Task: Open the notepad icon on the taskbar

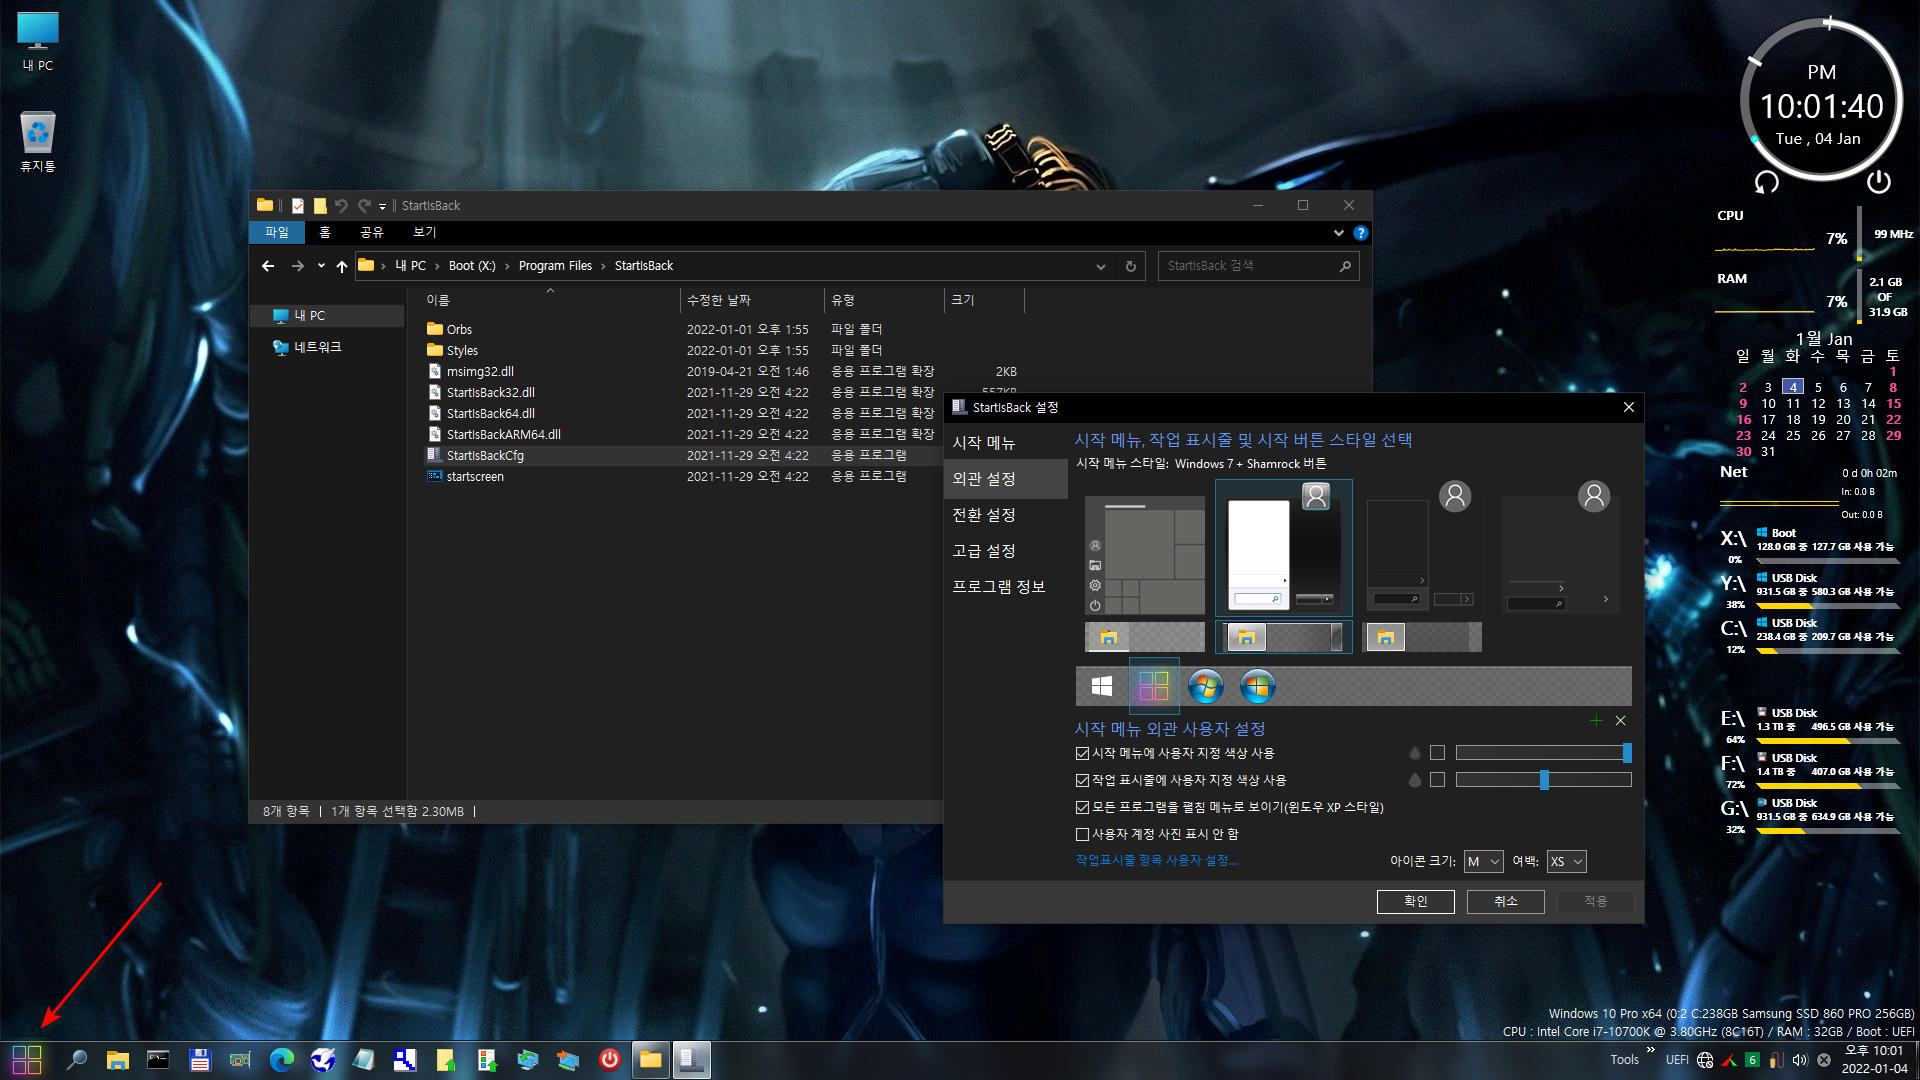Action: tap(364, 1060)
